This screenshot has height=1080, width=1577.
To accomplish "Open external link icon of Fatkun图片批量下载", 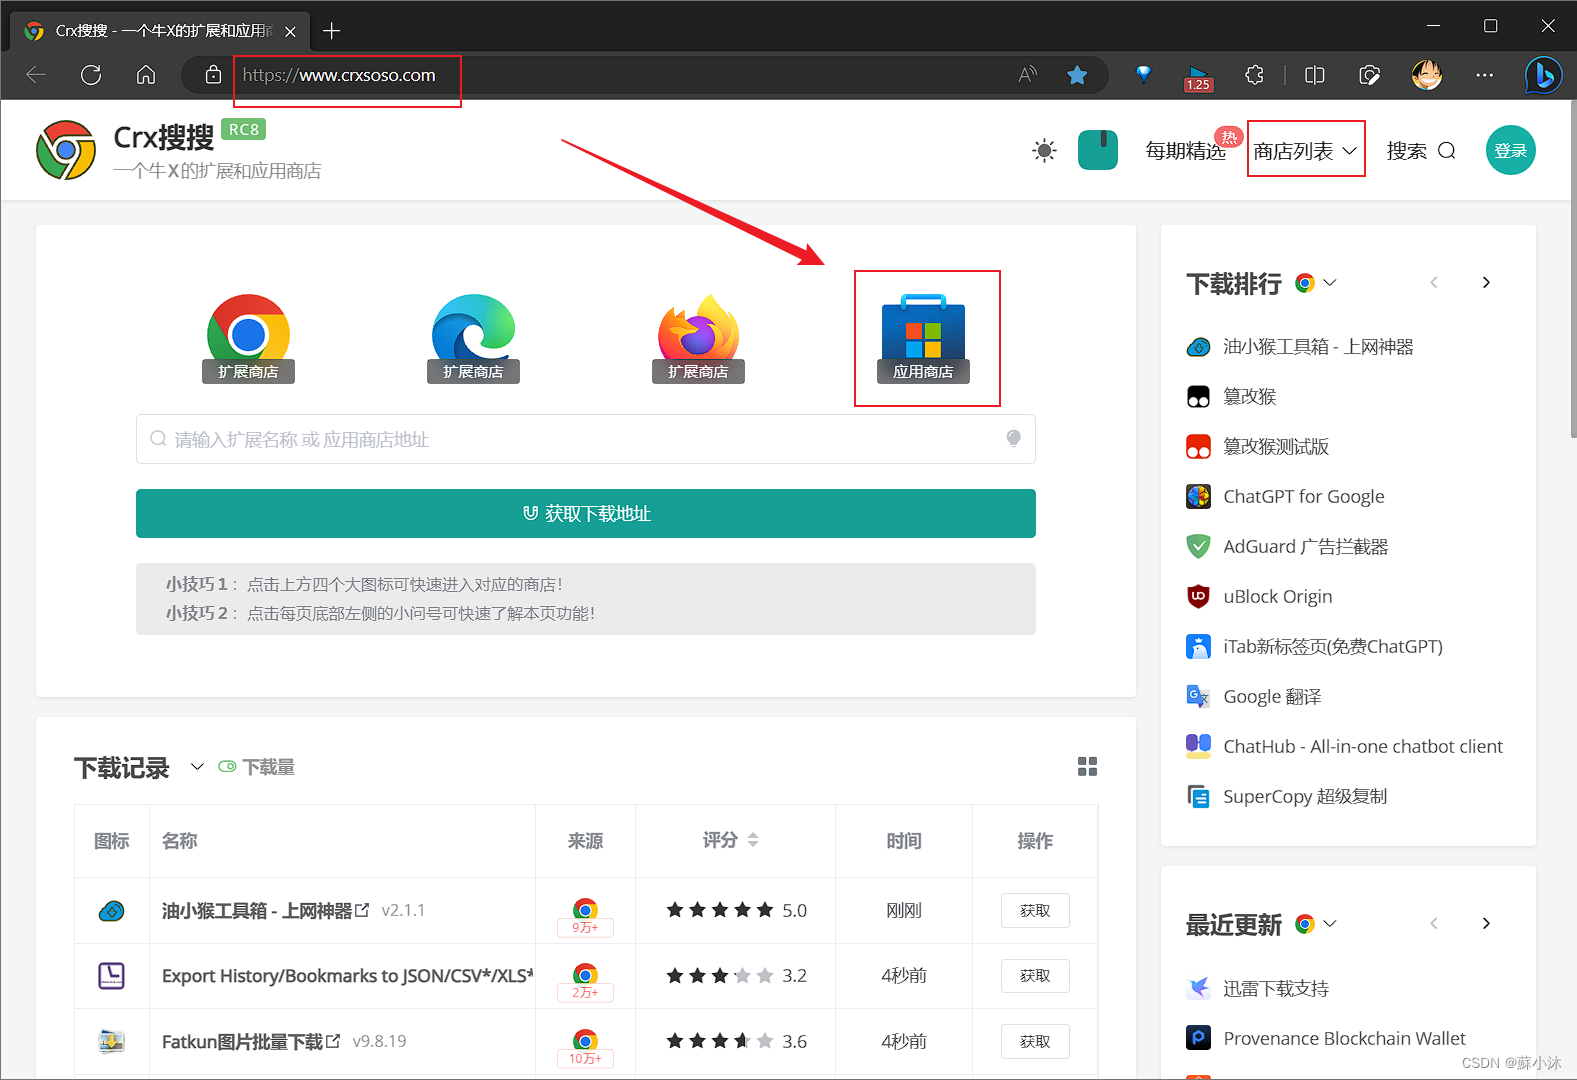I will (333, 1041).
